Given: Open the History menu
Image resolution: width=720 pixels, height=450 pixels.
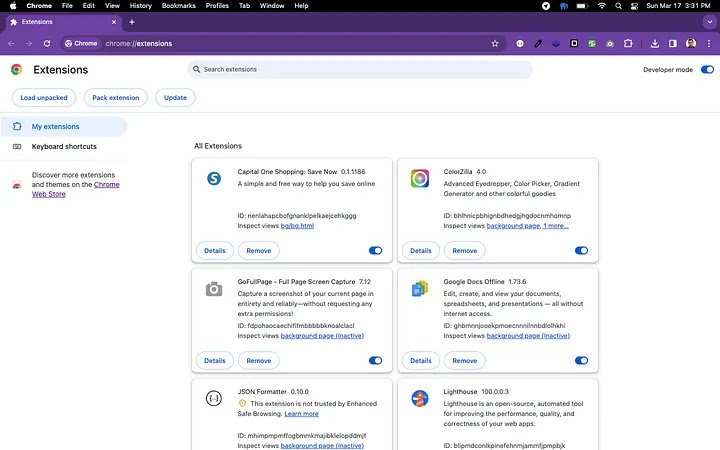Looking at the screenshot, I should click(x=141, y=6).
